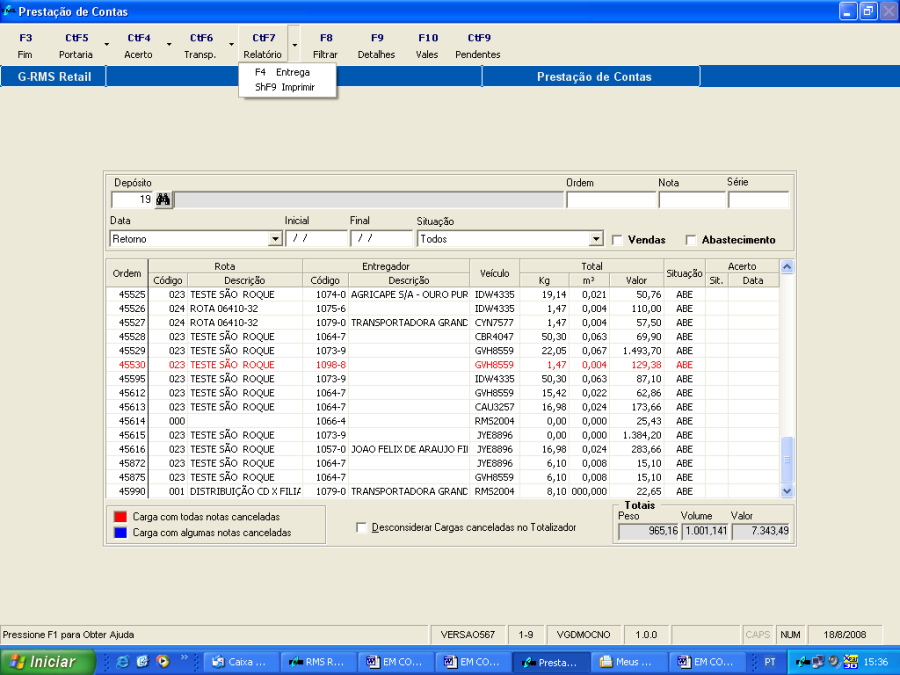Viewport: 900px width, 675px height.
Task: Click the Nota input field
Action: click(692, 200)
